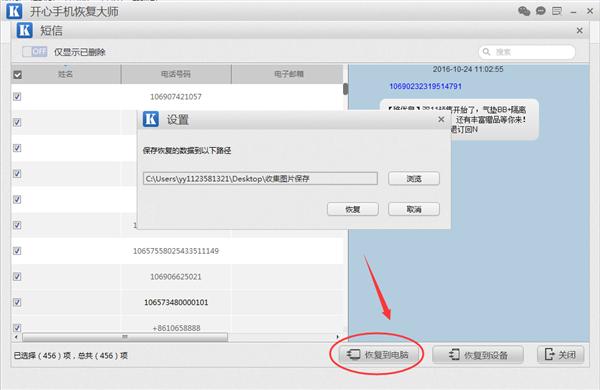Click the WeChat icon in title bar
Viewport: 600px width, 390px height.
click(x=524, y=11)
